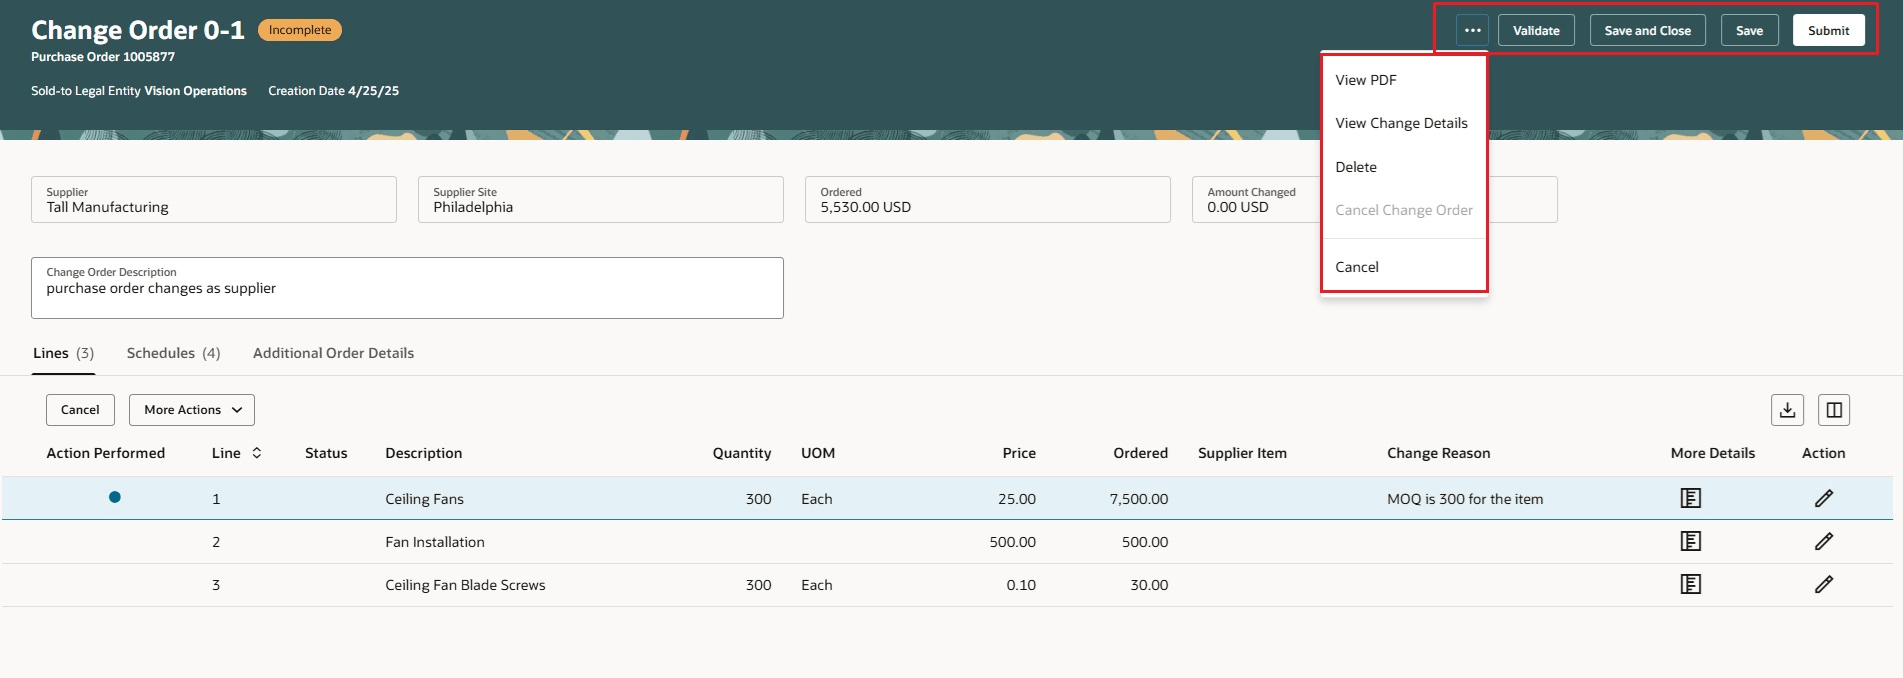Open More Details for the Fan Installation line
Viewport: 1903px width, 678px height.
coord(1691,541)
